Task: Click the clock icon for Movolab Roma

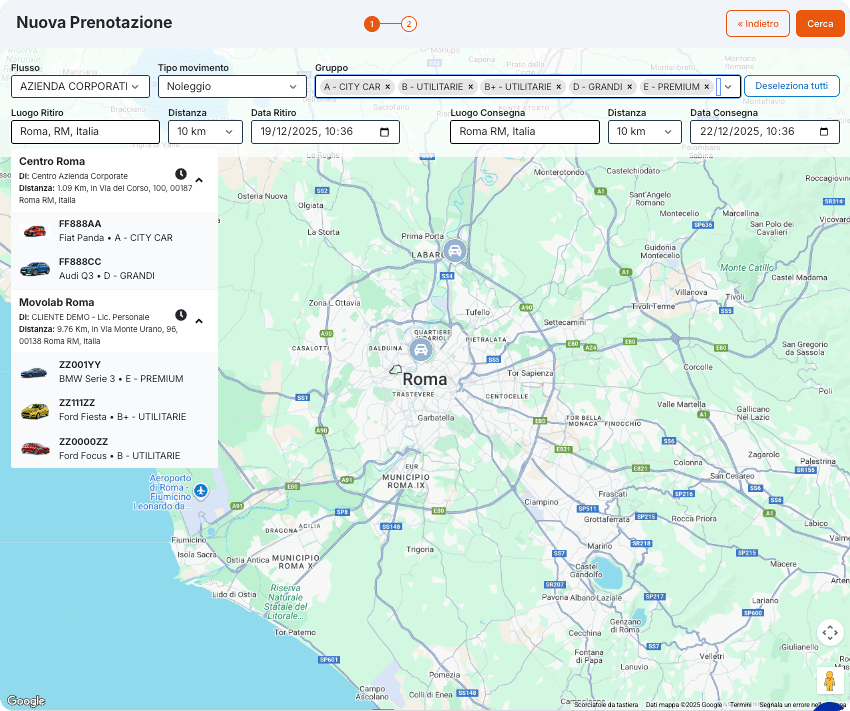Action: 181,315
